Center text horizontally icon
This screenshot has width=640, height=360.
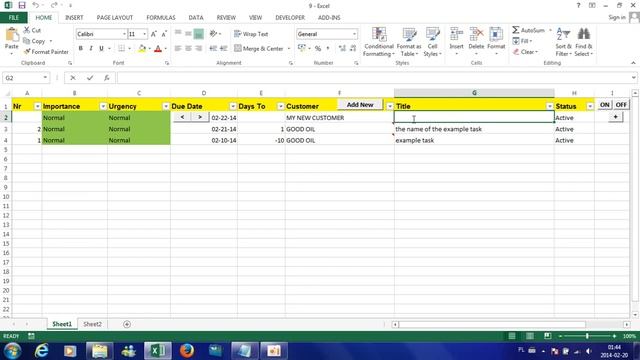(188, 49)
